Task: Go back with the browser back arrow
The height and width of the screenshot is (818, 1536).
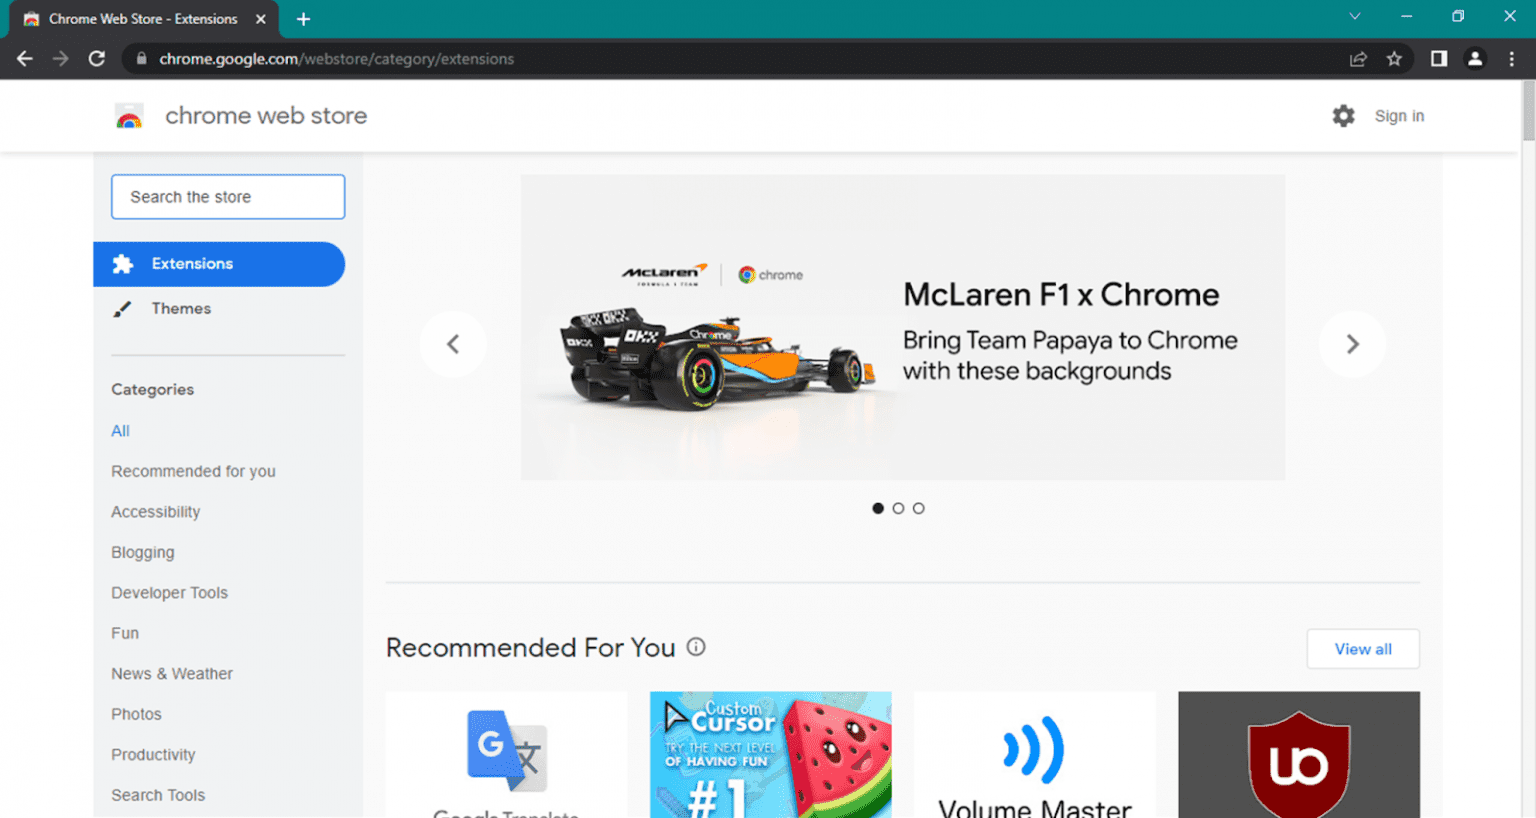Action: (25, 59)
